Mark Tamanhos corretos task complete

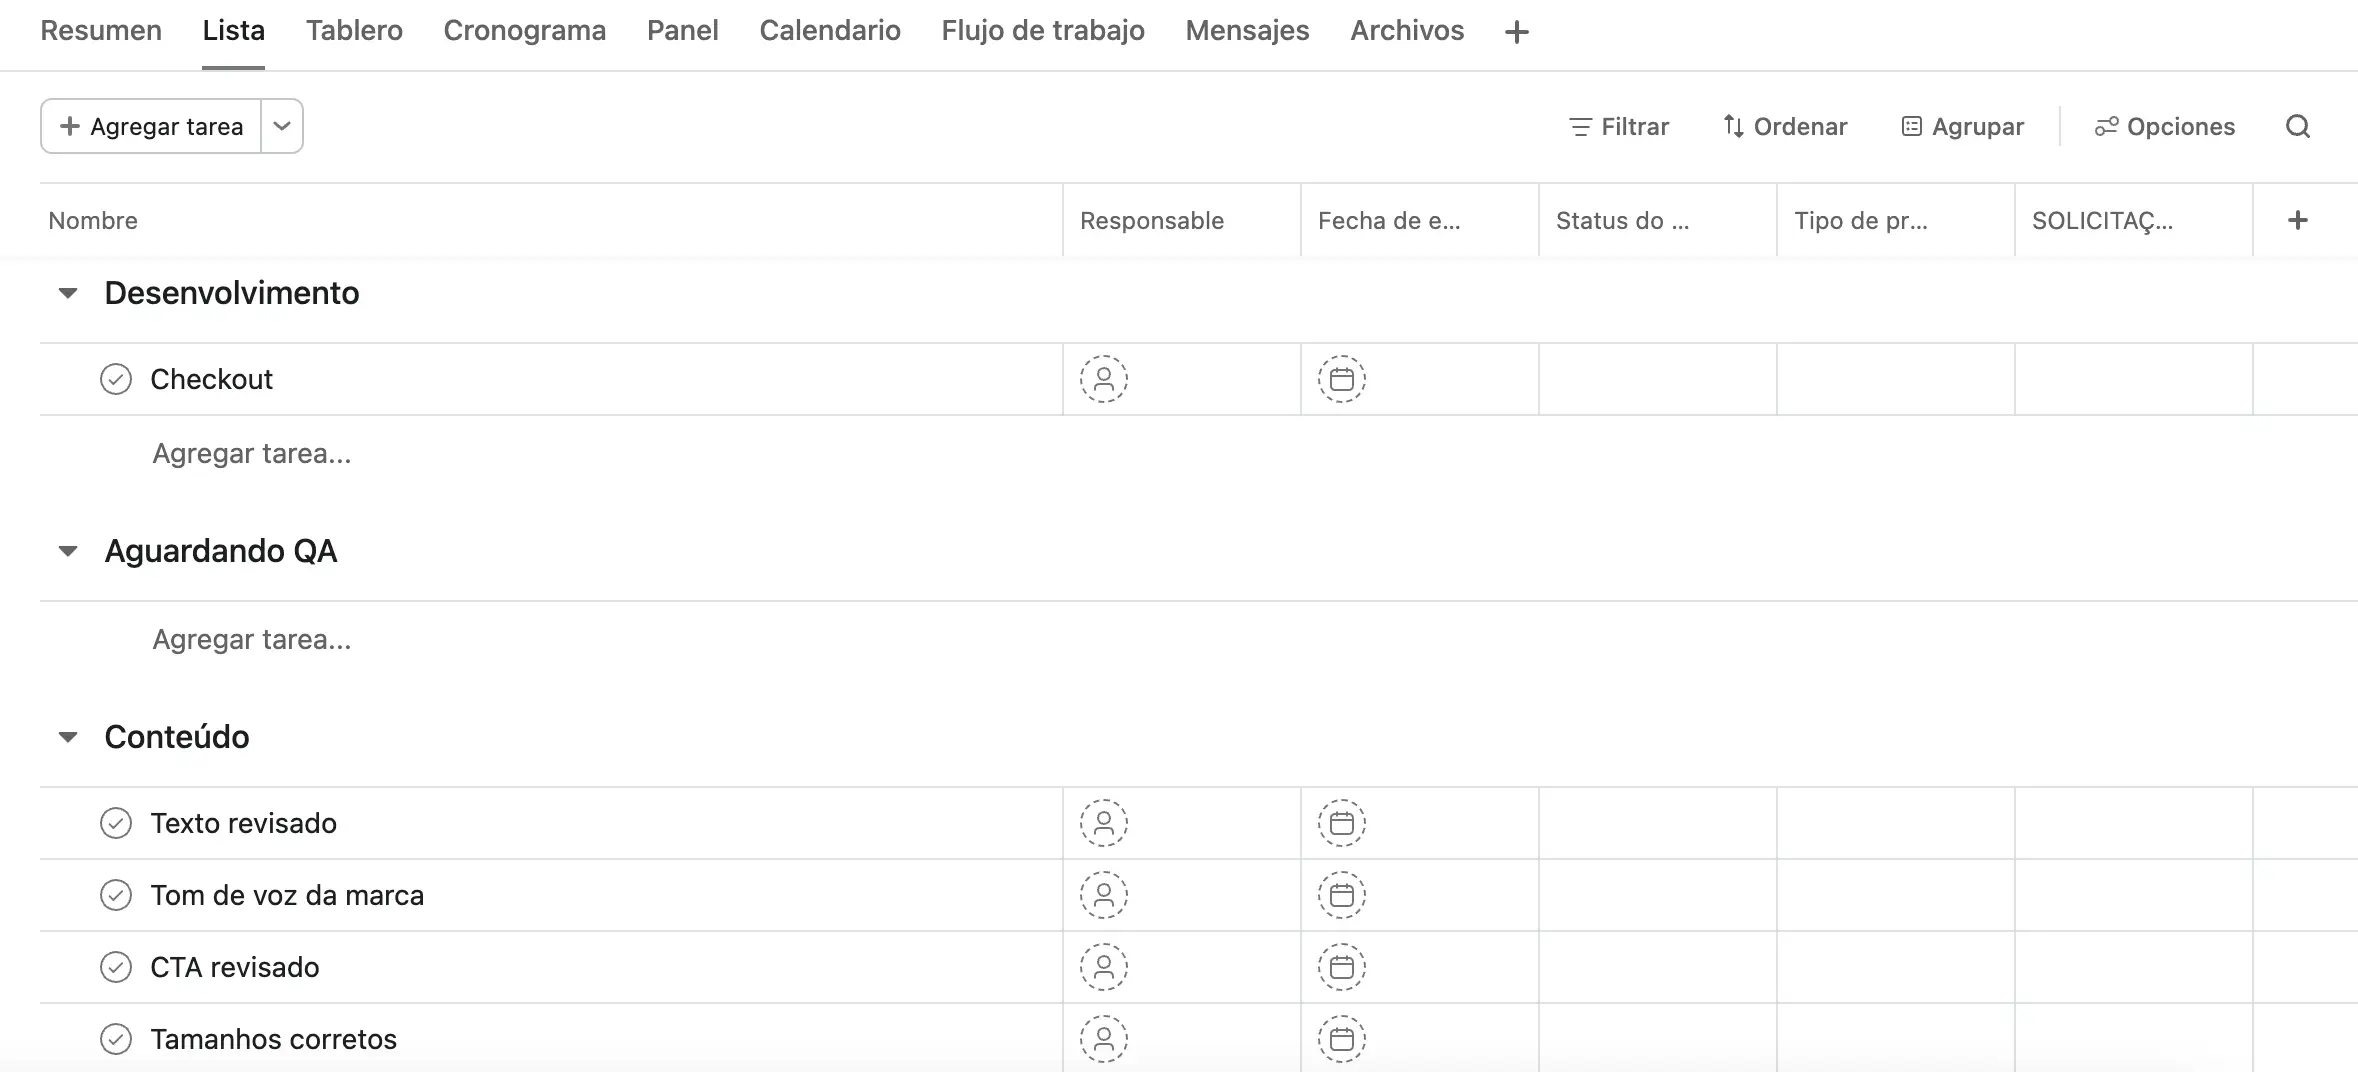tap(116, 1040)
